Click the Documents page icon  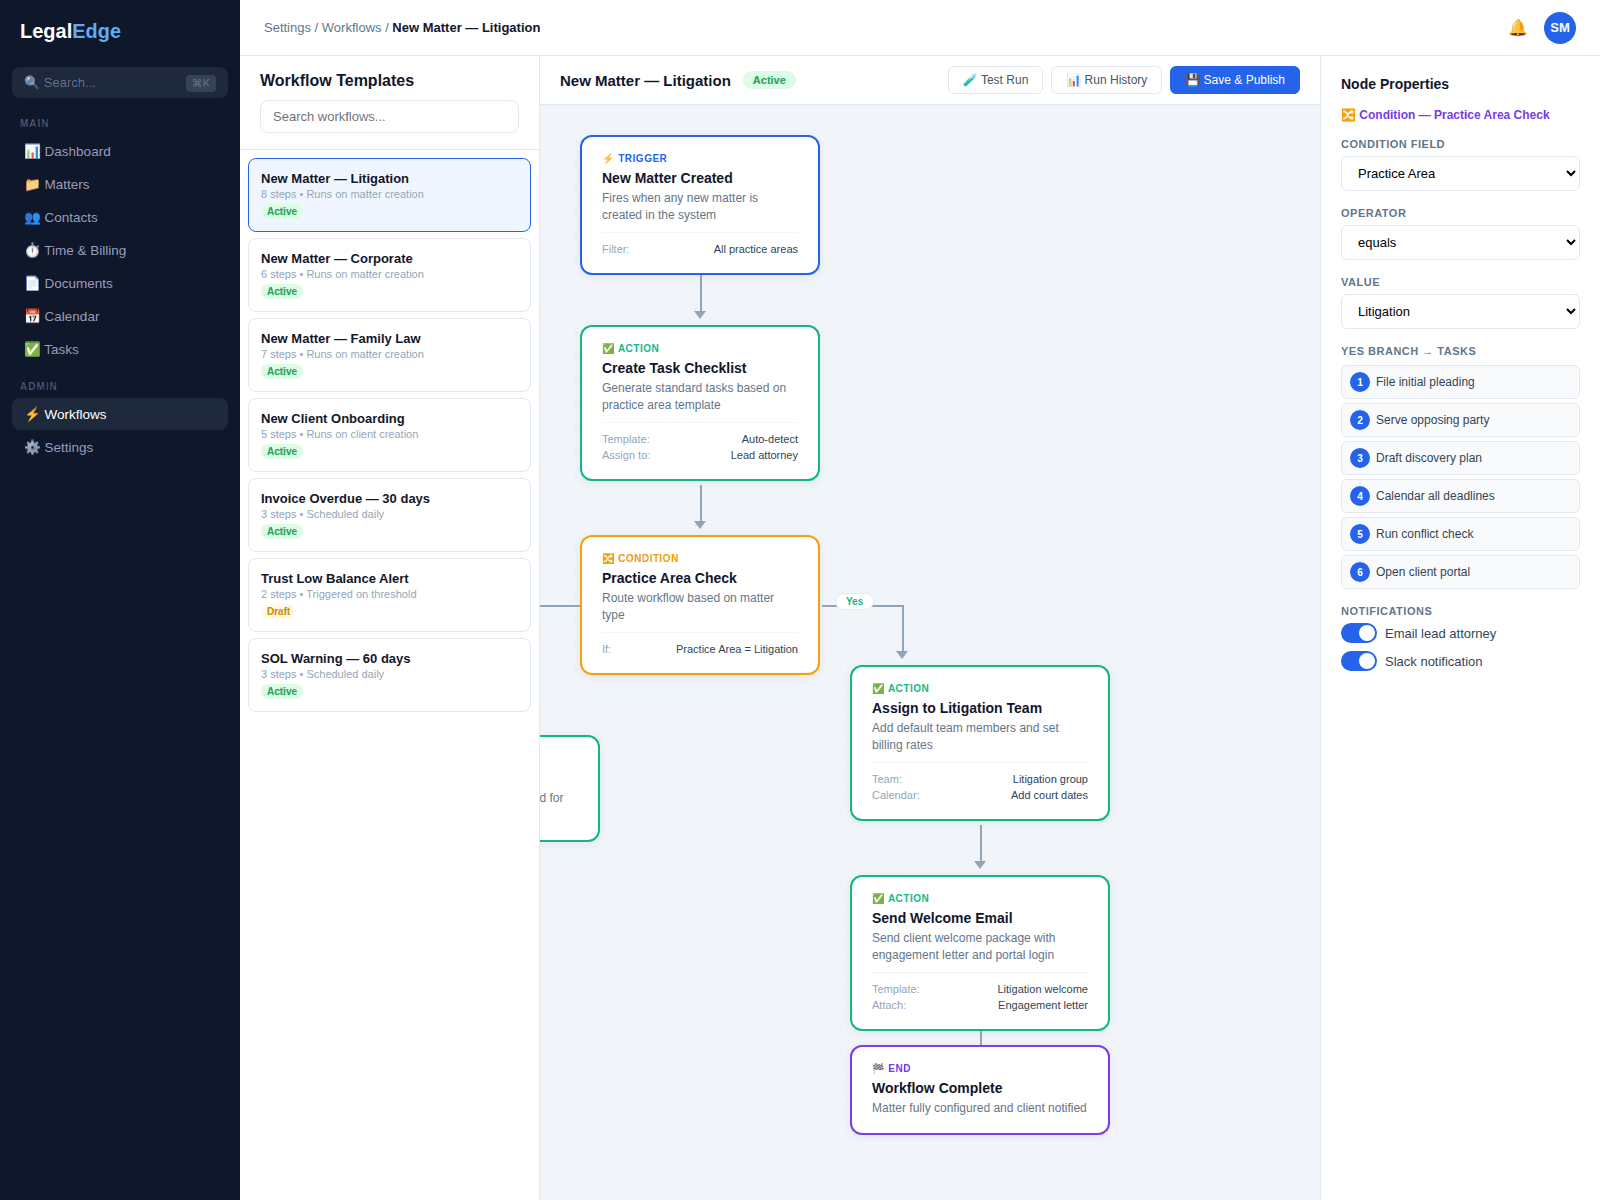point(32,284)
